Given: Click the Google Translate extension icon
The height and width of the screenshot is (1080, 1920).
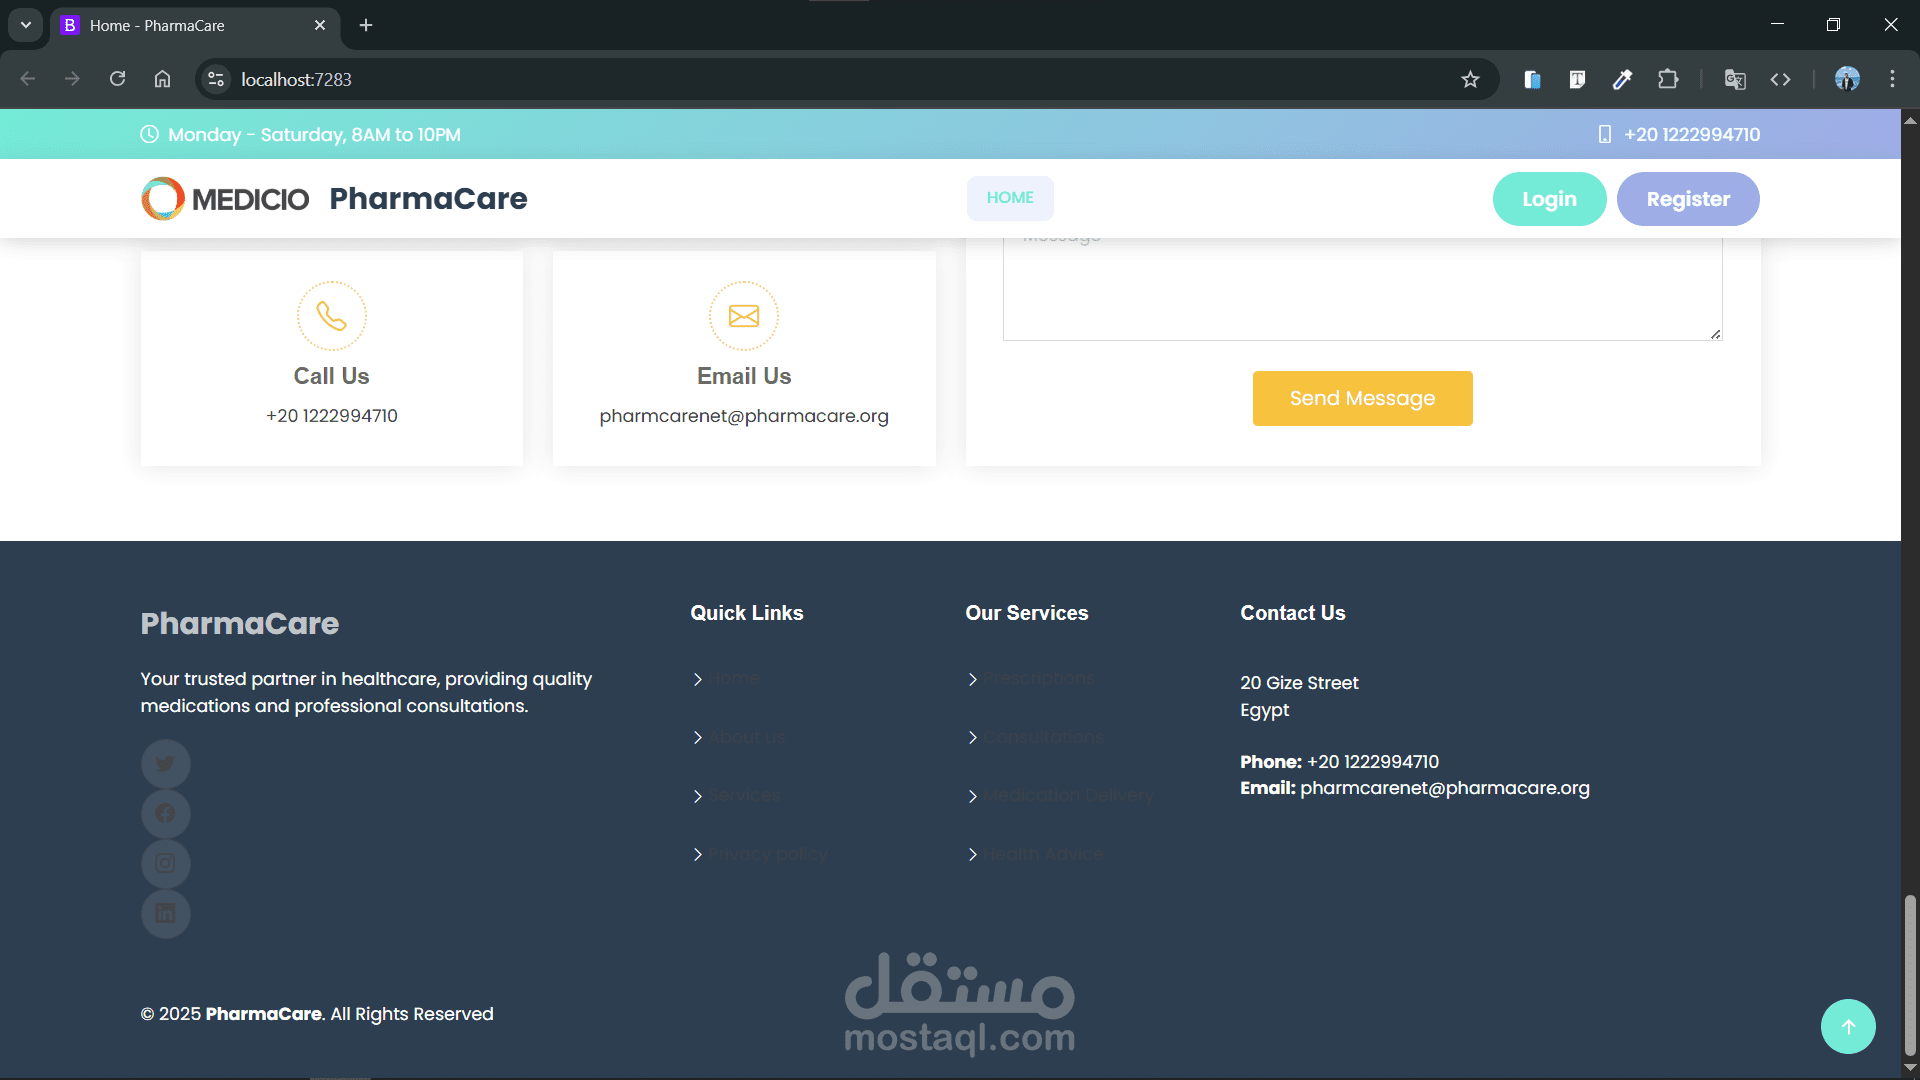Looking at the screenshot, I should pos(1735,79).
